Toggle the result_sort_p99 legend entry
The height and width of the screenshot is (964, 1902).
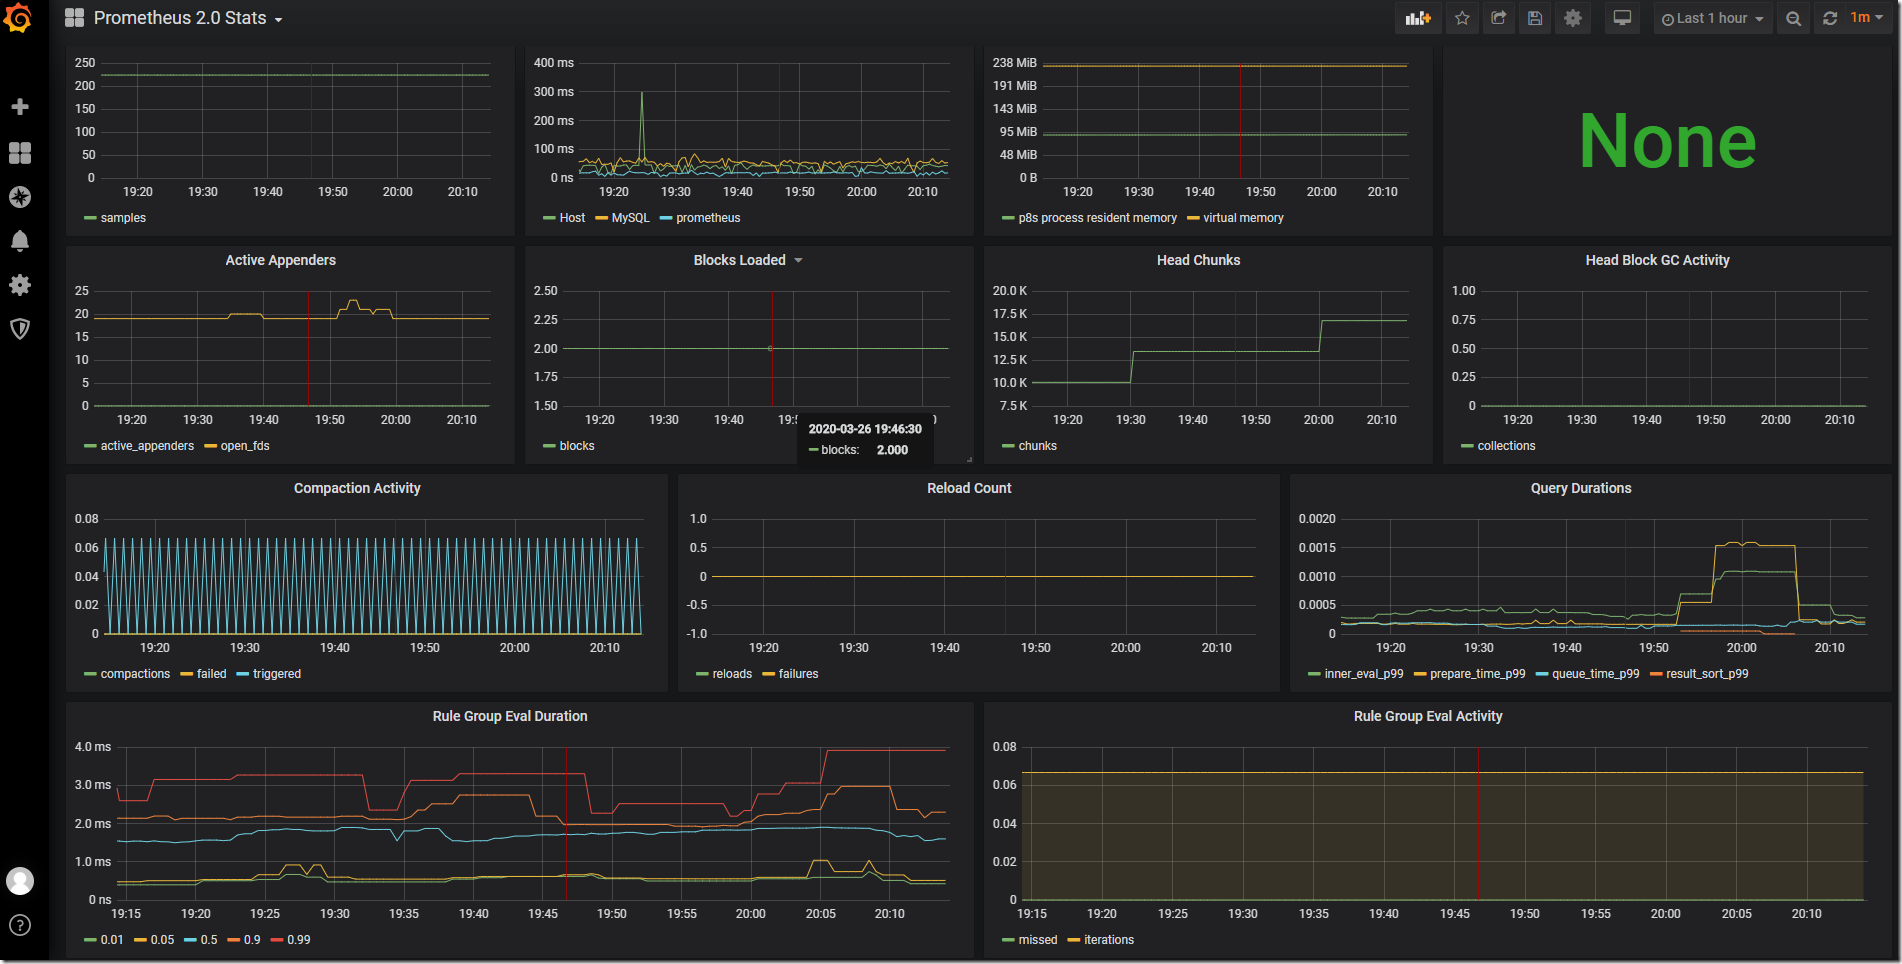pyautogui.click(x=1707, y=674)
